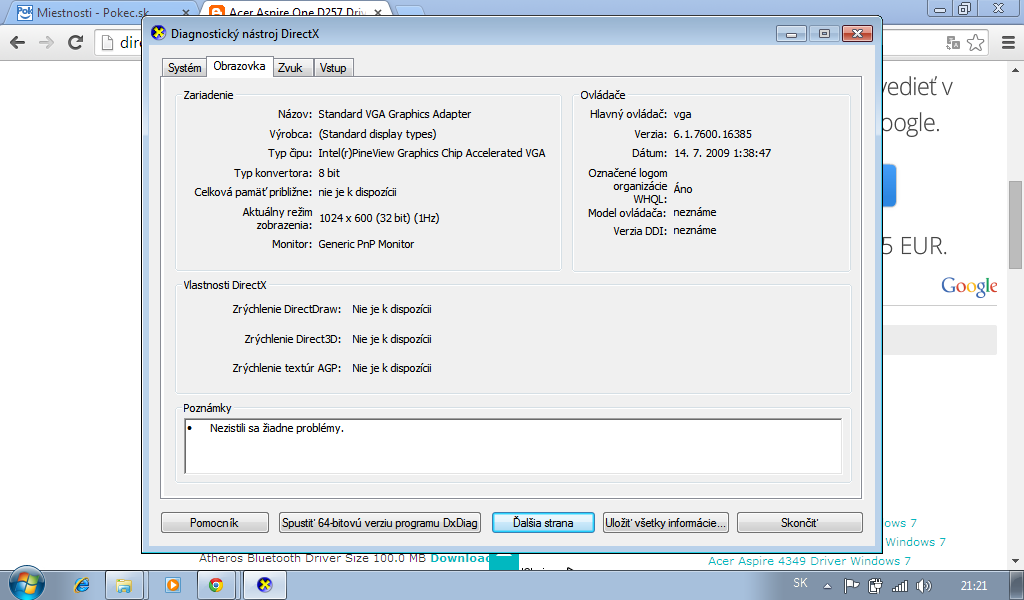Click the Ďalšia strana button
Screen dimensions: 1024x600
pos(543,523)
